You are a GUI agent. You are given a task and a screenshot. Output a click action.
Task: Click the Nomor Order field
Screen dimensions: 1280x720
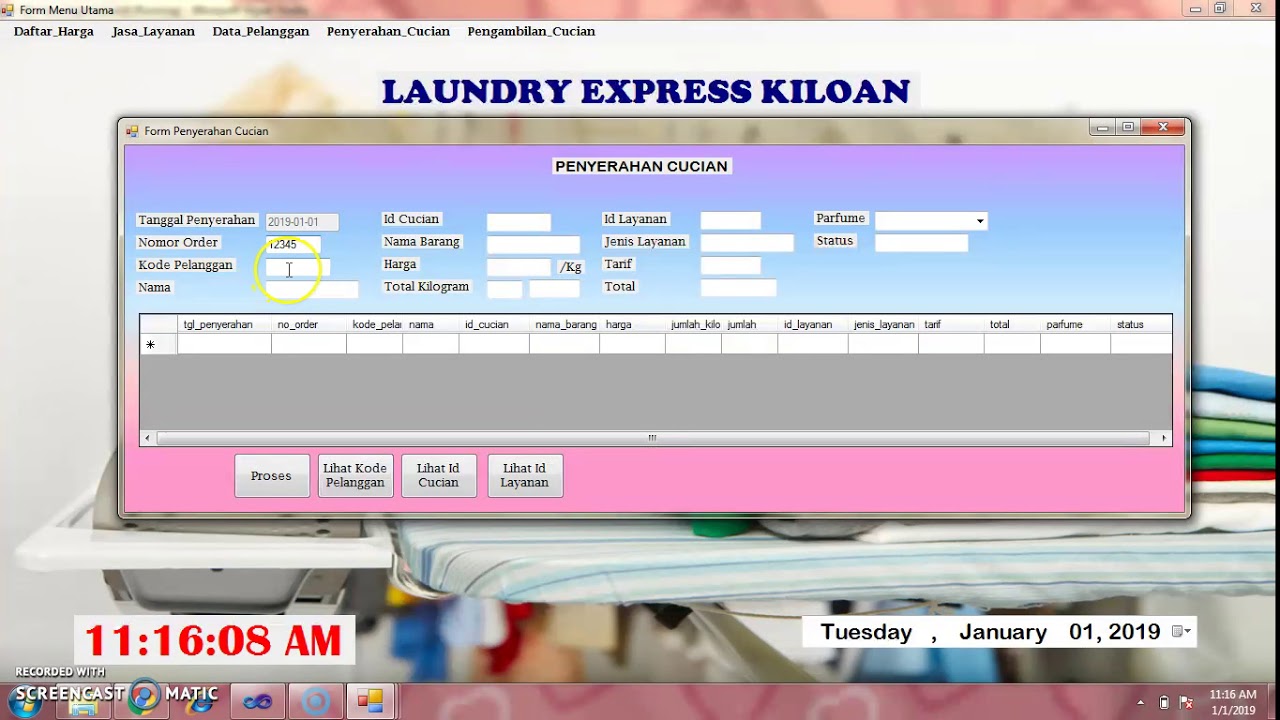pos(293,244)
